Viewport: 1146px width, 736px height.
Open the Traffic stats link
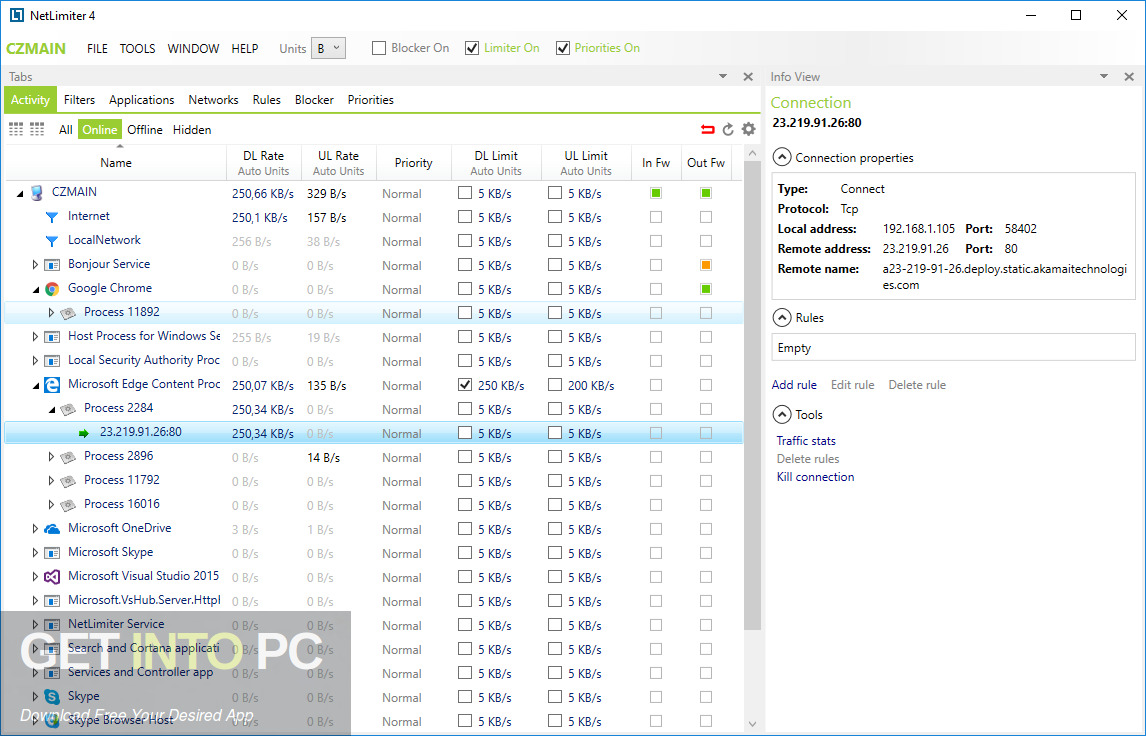(806, 441)
